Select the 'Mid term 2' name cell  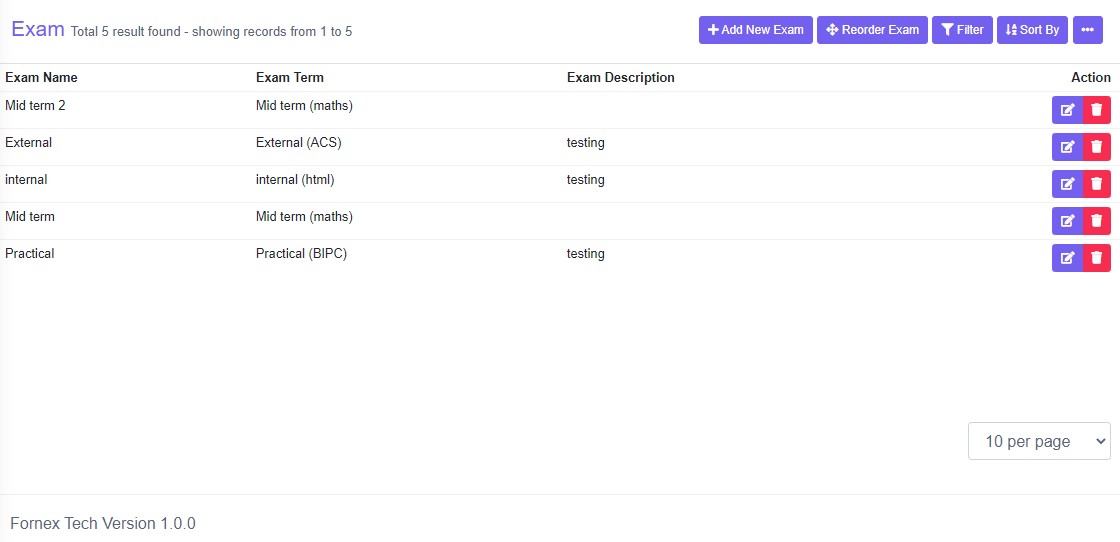(35, 106)
